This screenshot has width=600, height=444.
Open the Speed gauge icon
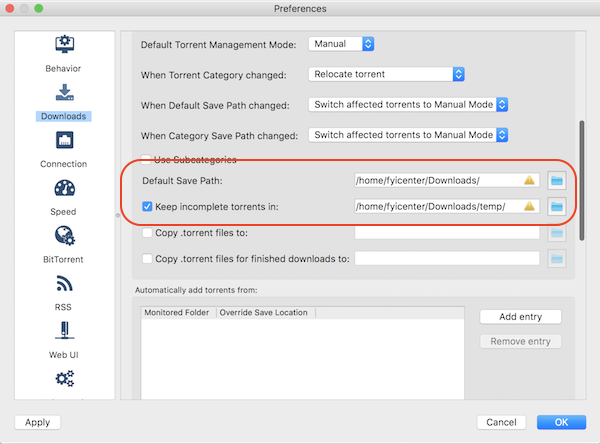click(64, 188)
